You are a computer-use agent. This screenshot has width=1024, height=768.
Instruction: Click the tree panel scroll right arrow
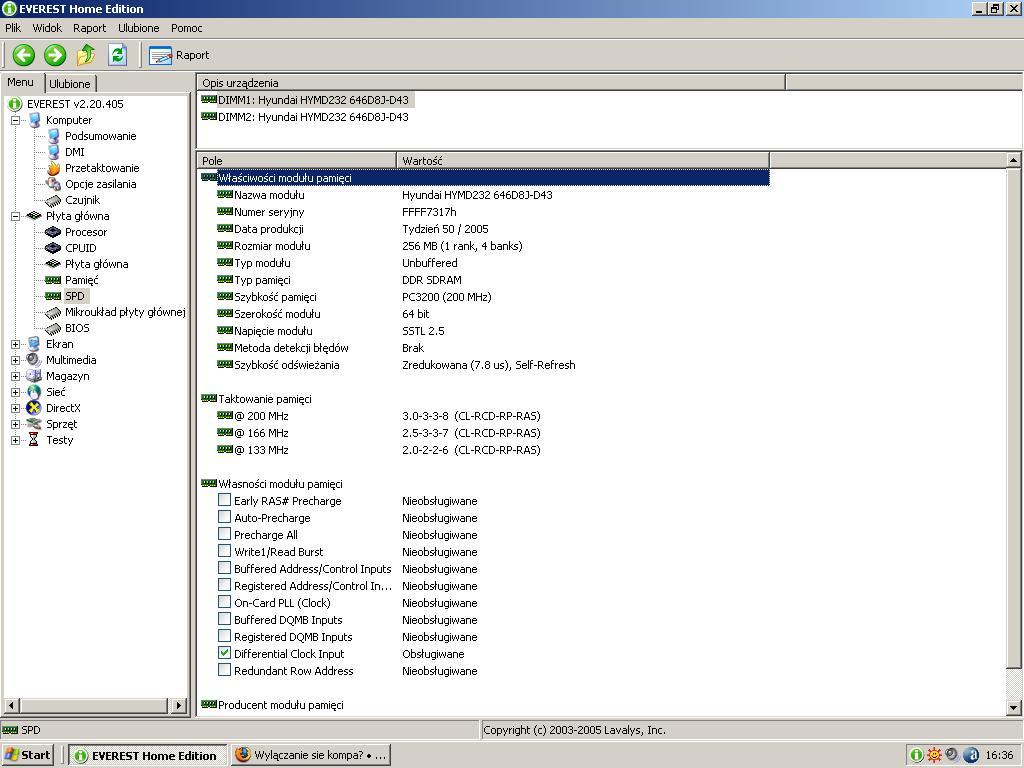179,705
